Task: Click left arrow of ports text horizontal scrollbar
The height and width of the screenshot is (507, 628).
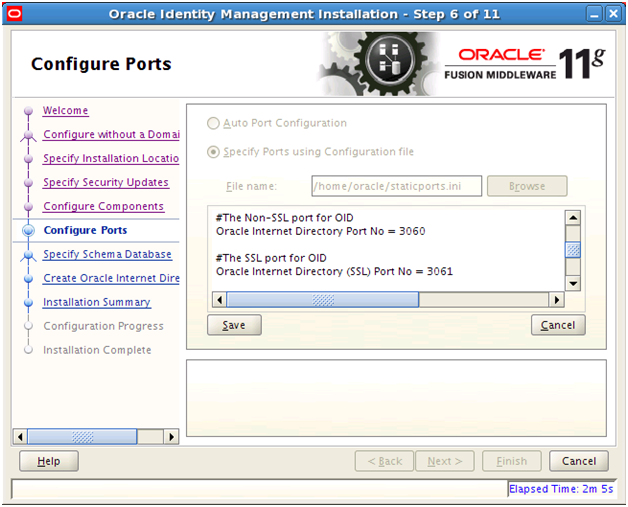Action: 219,300
